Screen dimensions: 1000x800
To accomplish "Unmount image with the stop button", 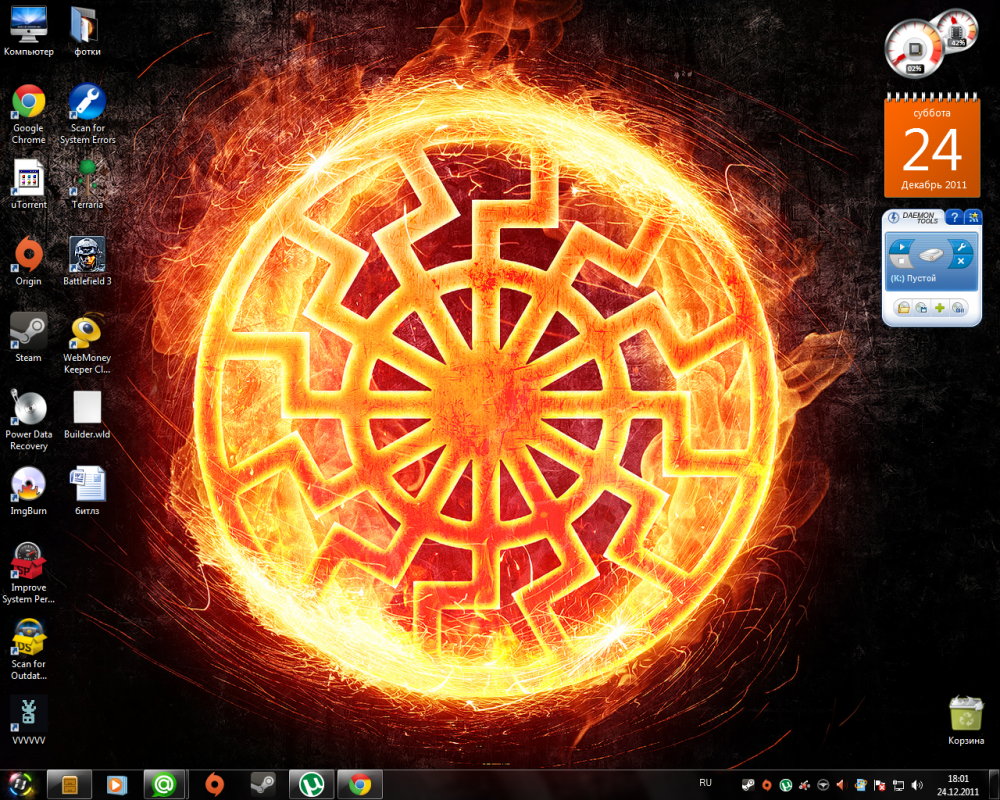I will (x=901, y=261).
